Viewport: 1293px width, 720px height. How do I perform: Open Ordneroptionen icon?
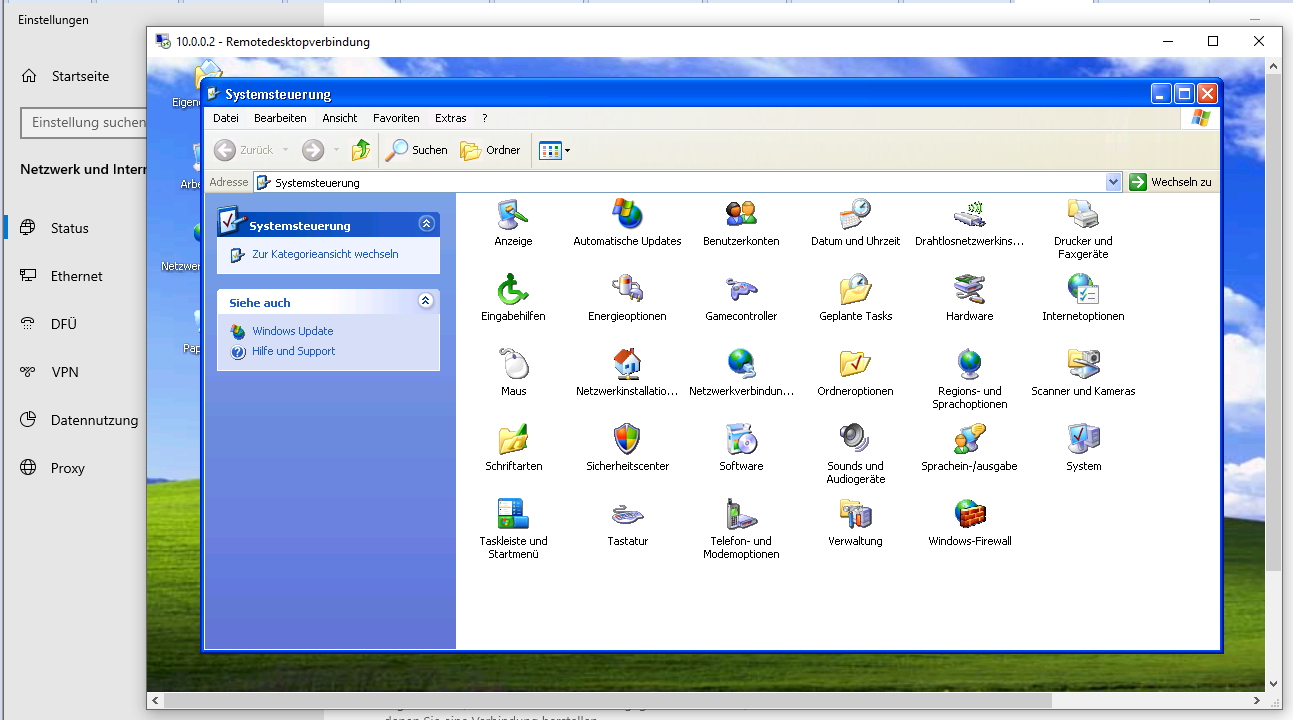(x=855, y=364)
